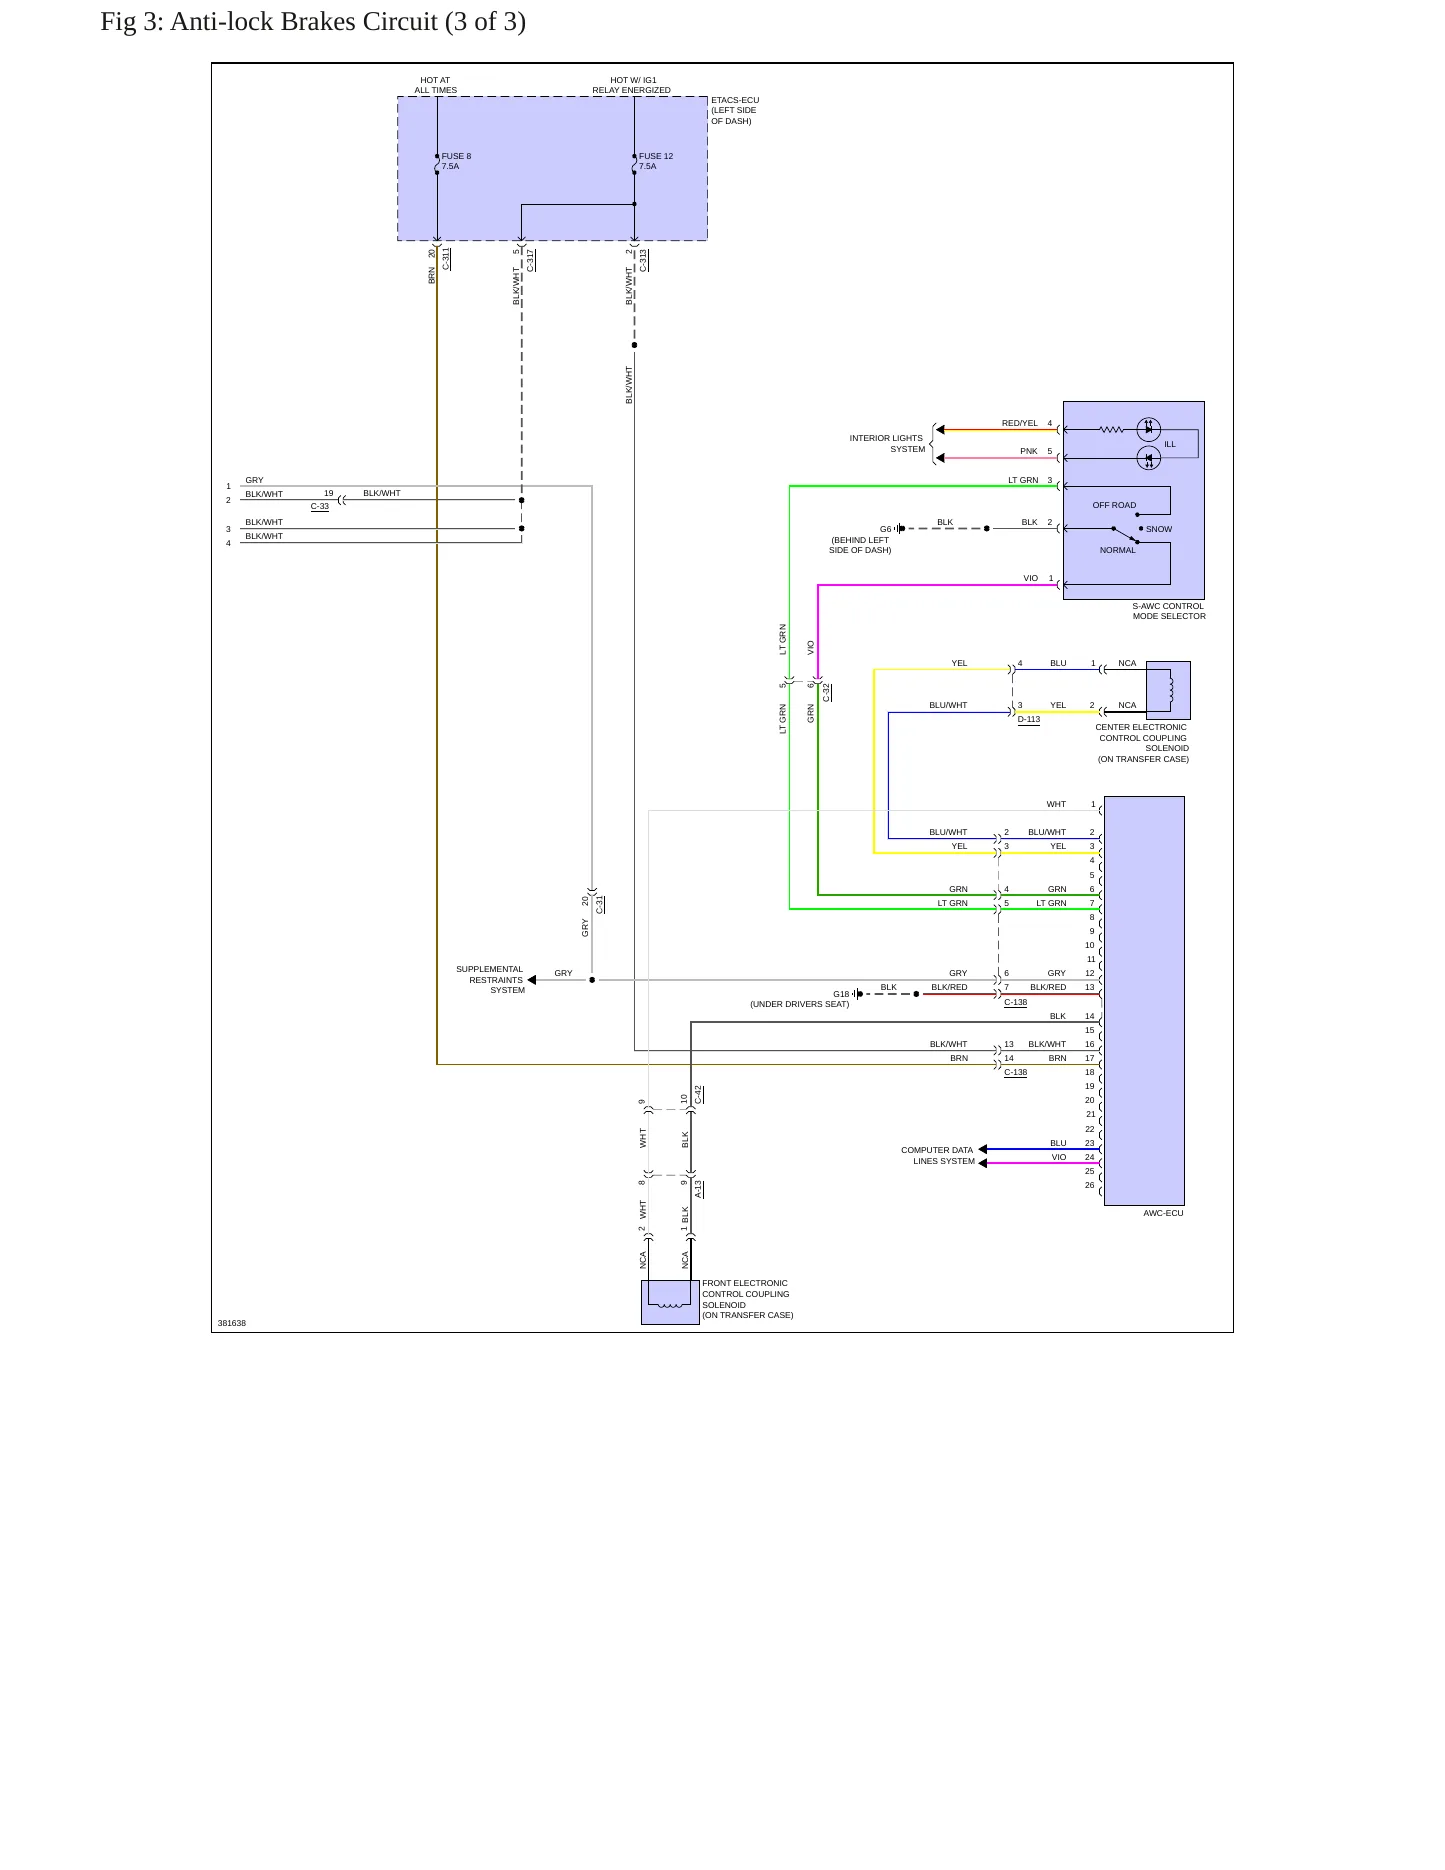Click the lower LED symbol on PNK line
Screen dimensions: 1445x1870
1149,458
